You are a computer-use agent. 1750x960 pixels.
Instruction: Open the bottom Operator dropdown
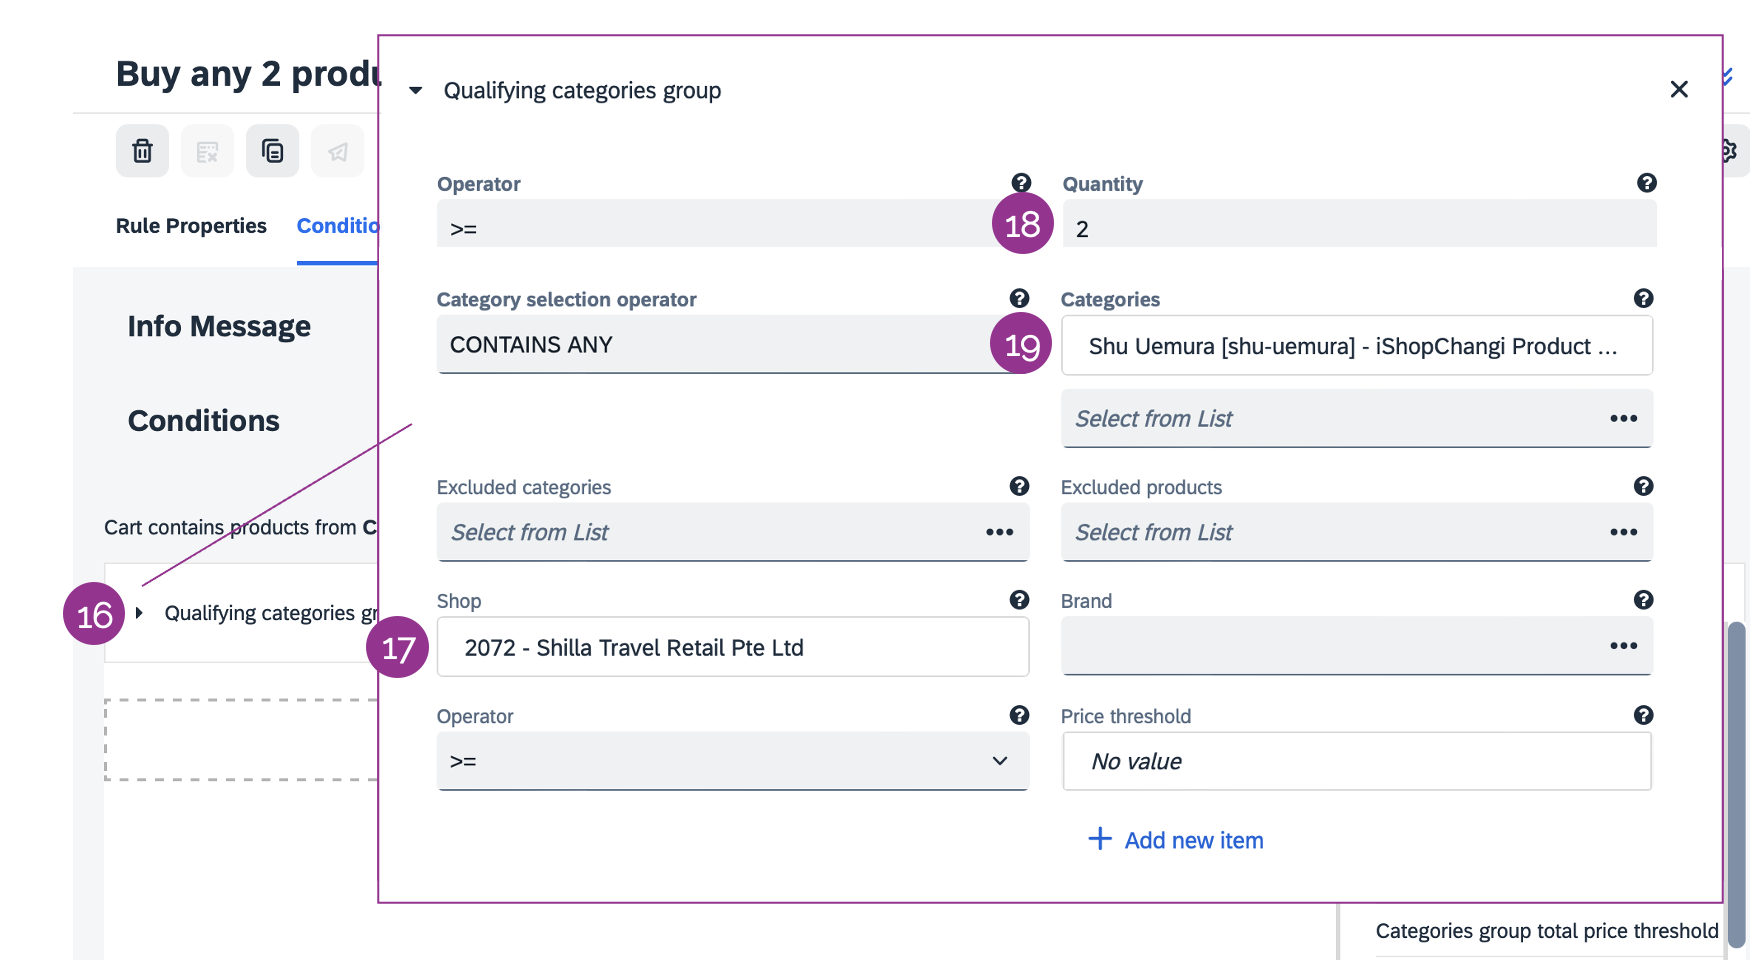(x=732, y=761)
